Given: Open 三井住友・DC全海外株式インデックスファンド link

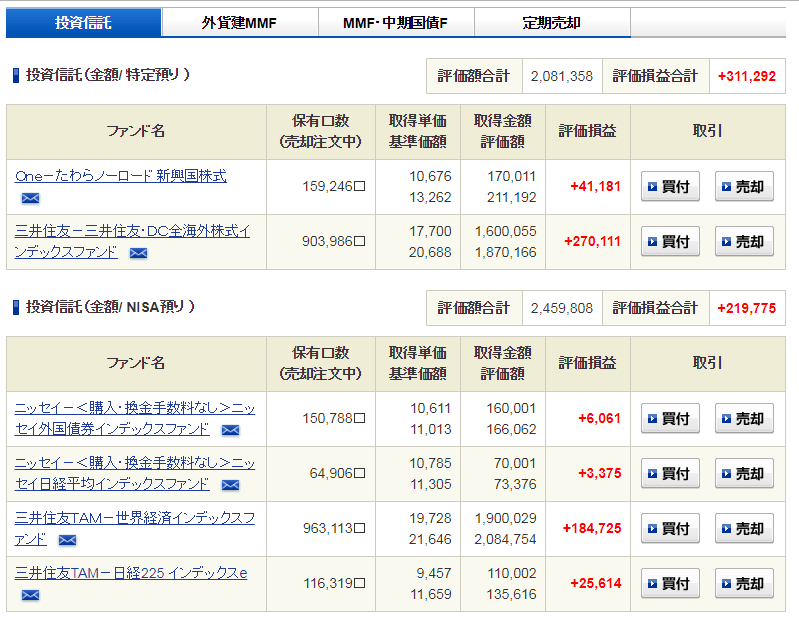Looking at the screenshot, I should [x=132, y=241].
